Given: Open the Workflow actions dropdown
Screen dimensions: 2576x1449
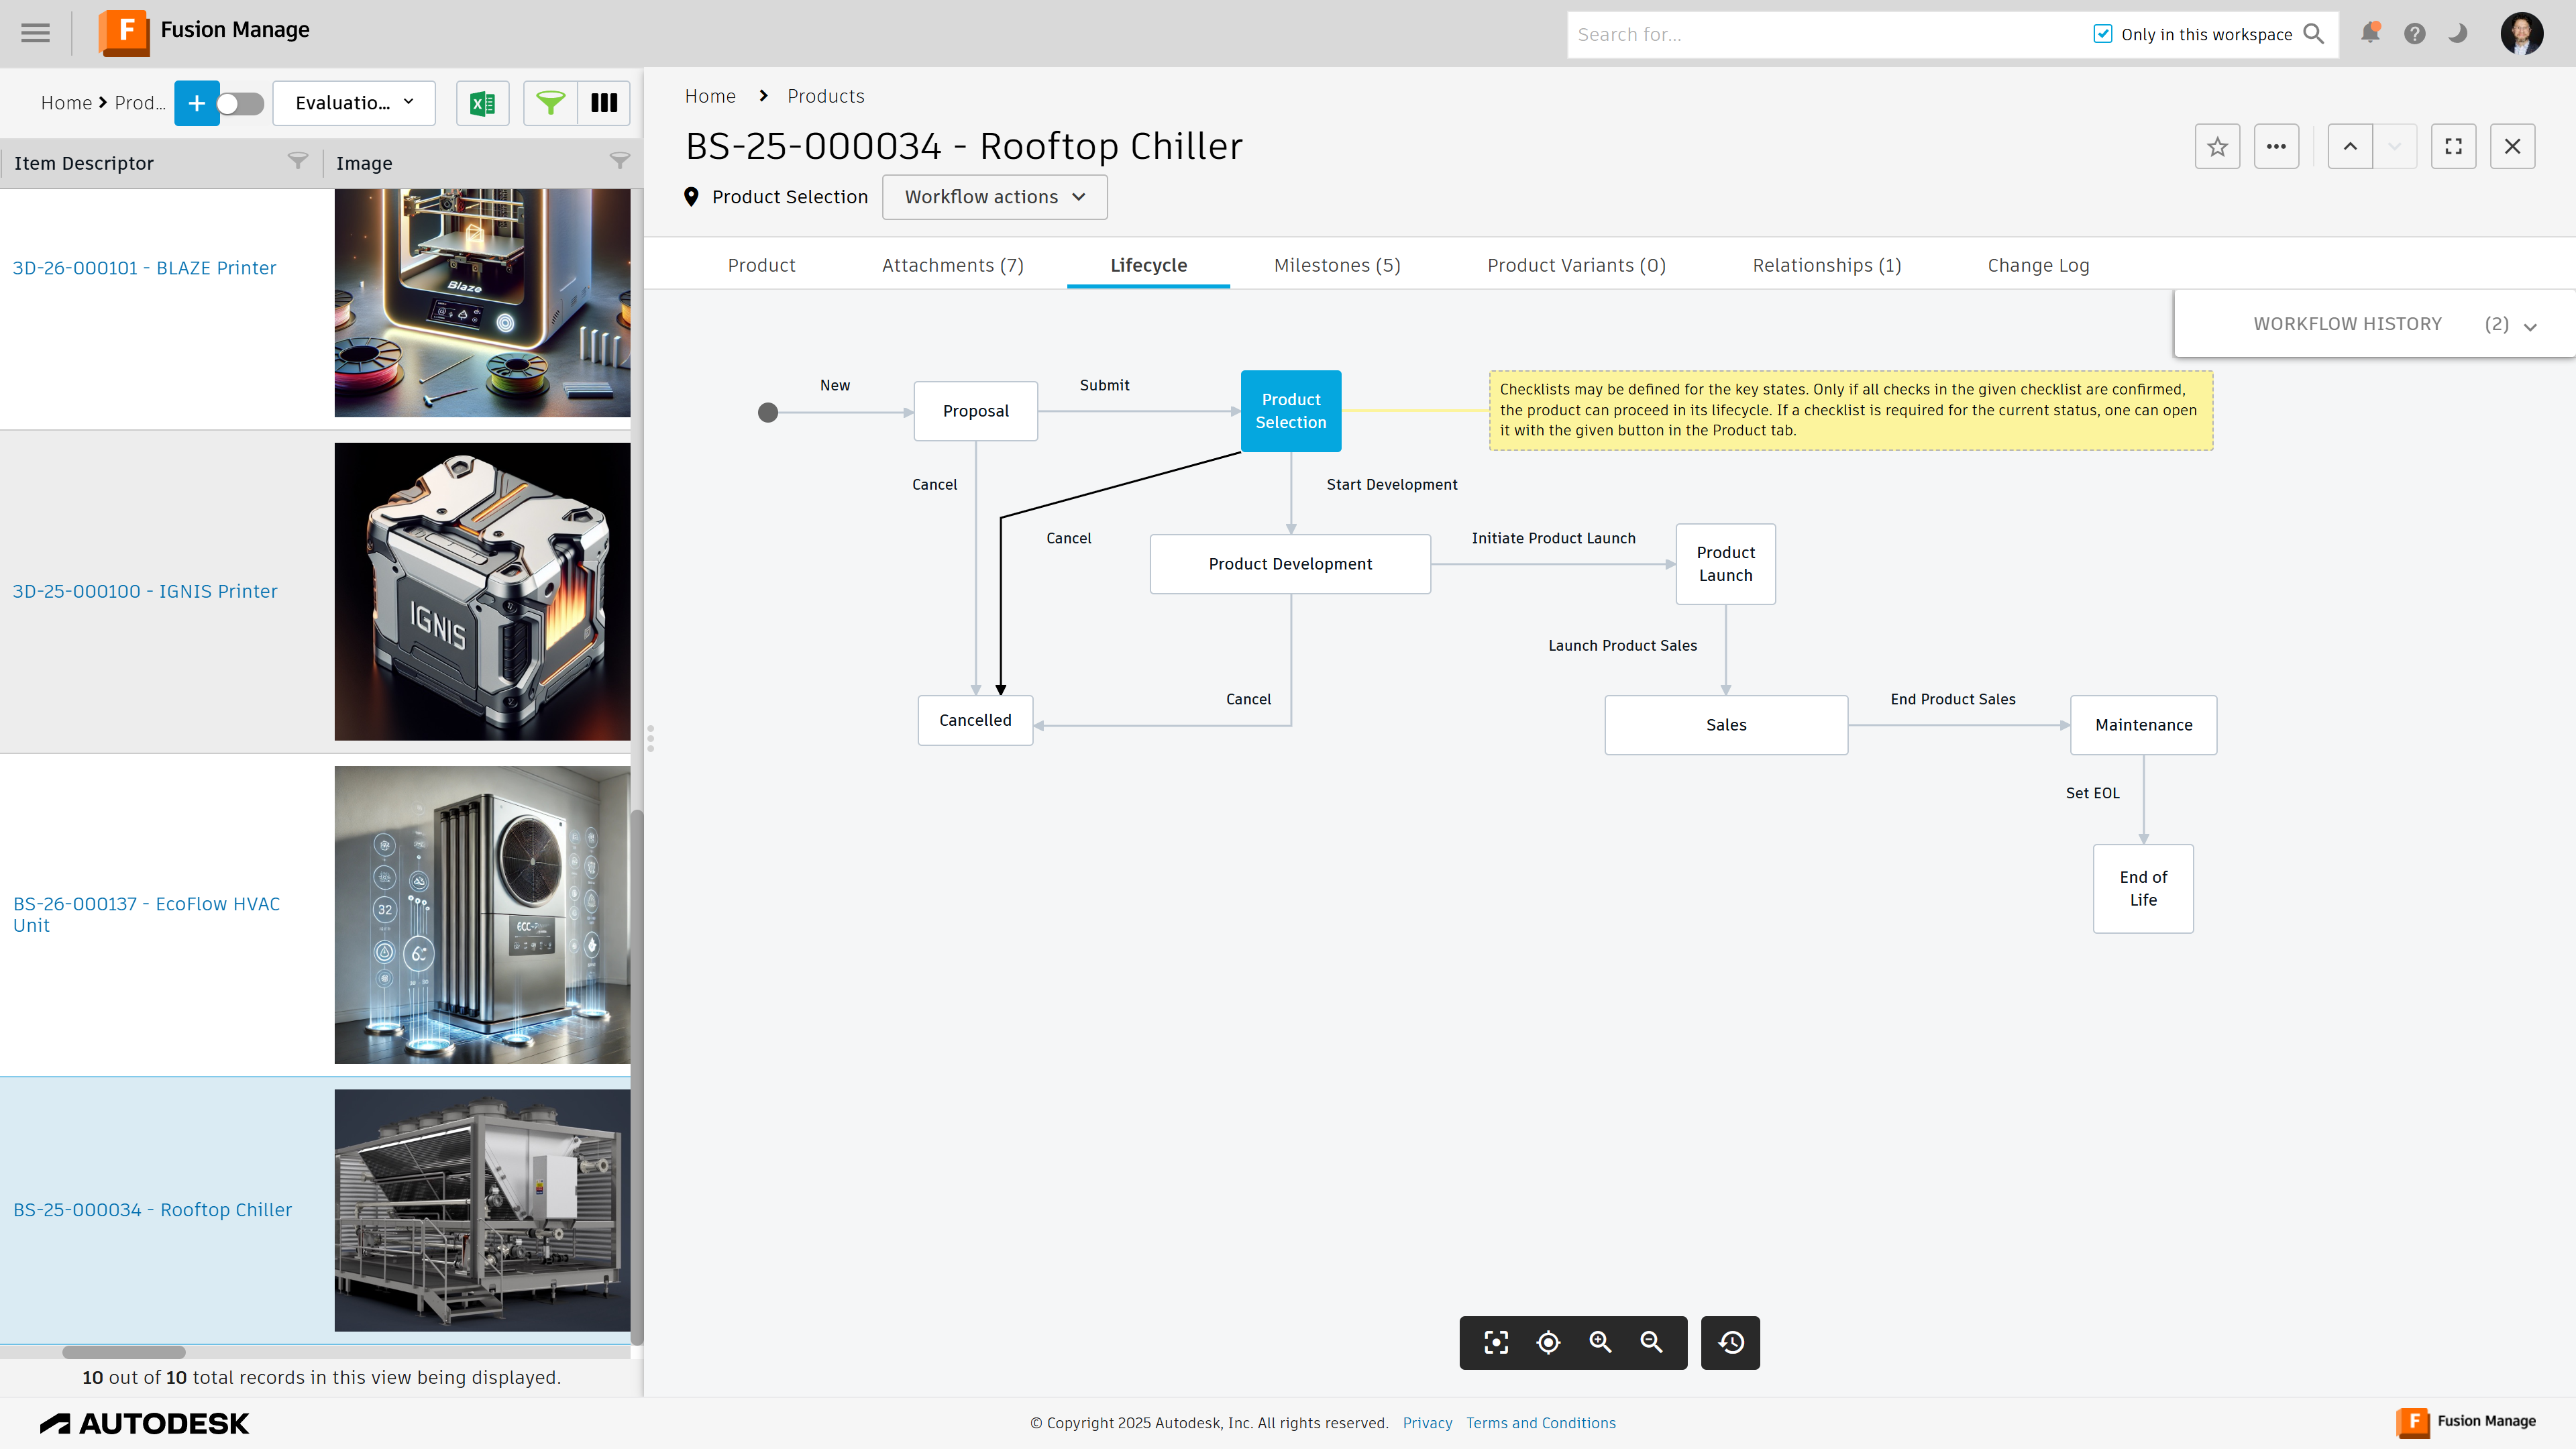Looking at the screenshot, I should tap(994, 197).
